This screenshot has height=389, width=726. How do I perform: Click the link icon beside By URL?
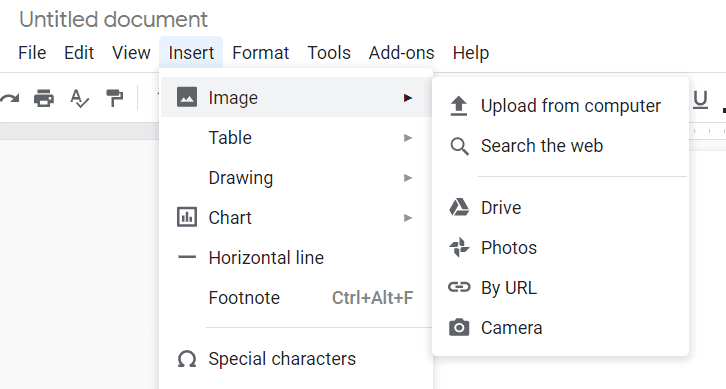click(x=459, y=288)
